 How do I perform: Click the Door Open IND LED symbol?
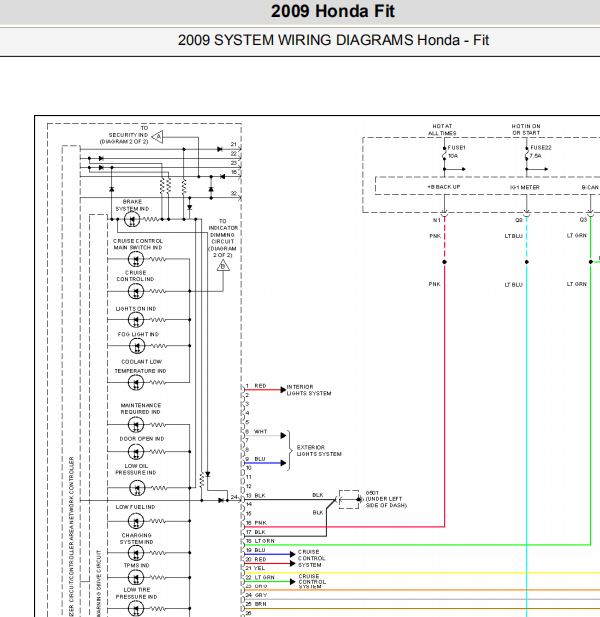(x=136, y=452)
